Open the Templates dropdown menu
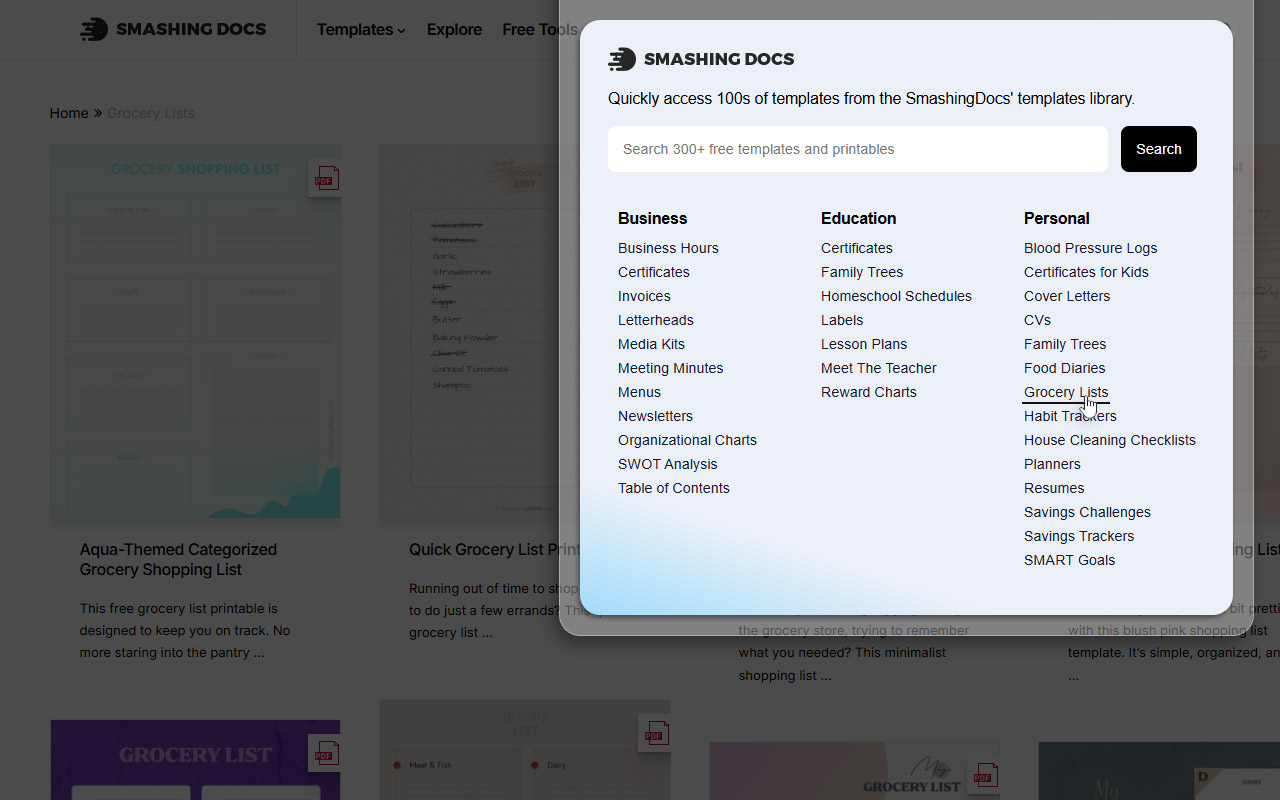The height and width of the screenshot is (800, 1280). [x=361, y=30]
